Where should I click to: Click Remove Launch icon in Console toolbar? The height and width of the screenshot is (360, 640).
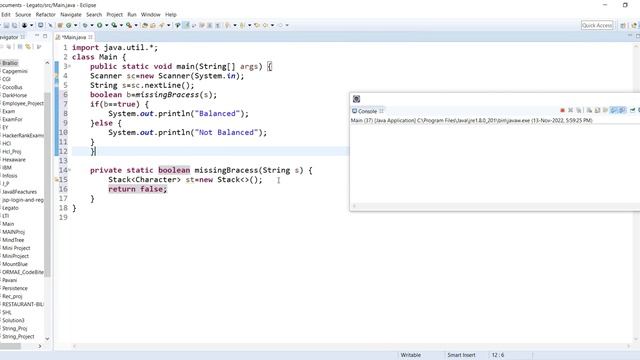(571, 110)
